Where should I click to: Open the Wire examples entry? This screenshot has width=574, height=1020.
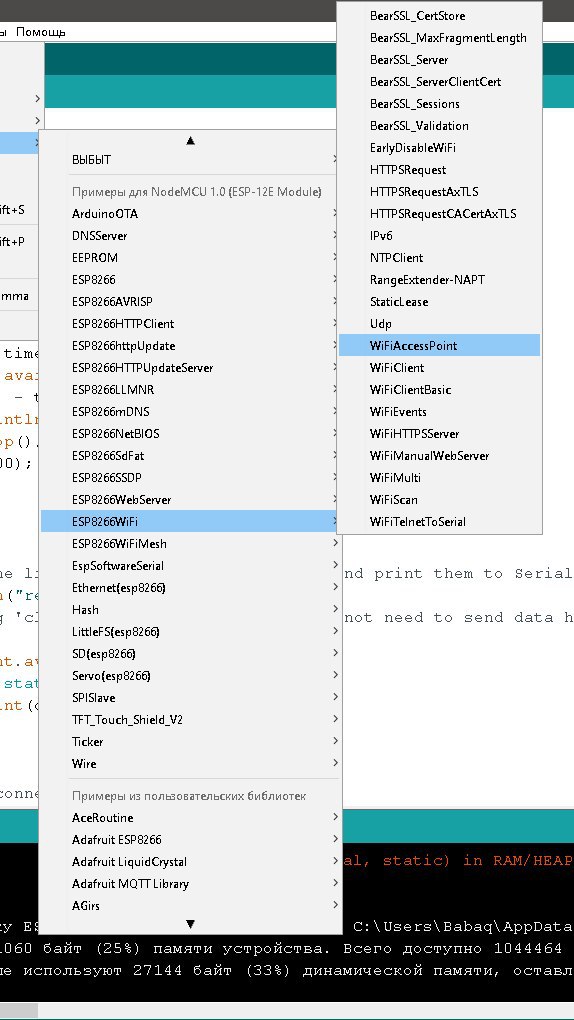coord(190,764)
